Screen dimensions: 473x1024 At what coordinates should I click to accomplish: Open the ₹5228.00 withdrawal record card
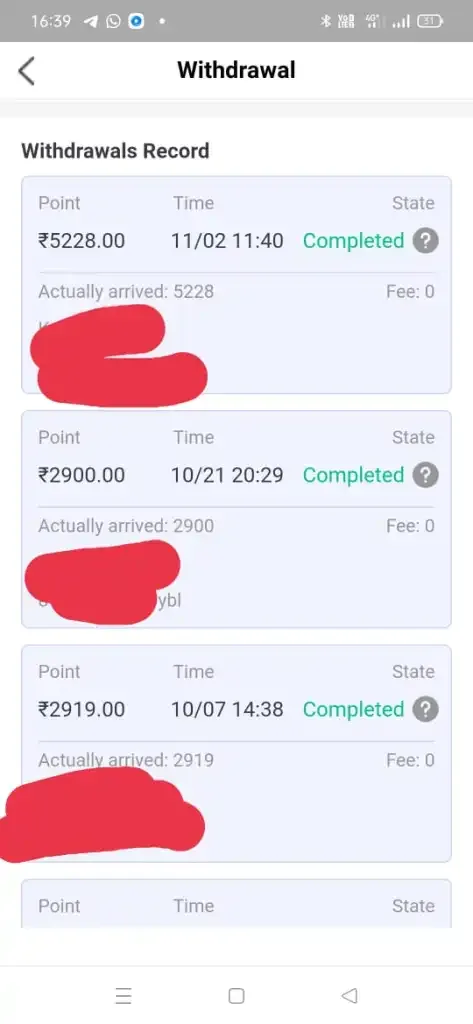pos(236,285)
